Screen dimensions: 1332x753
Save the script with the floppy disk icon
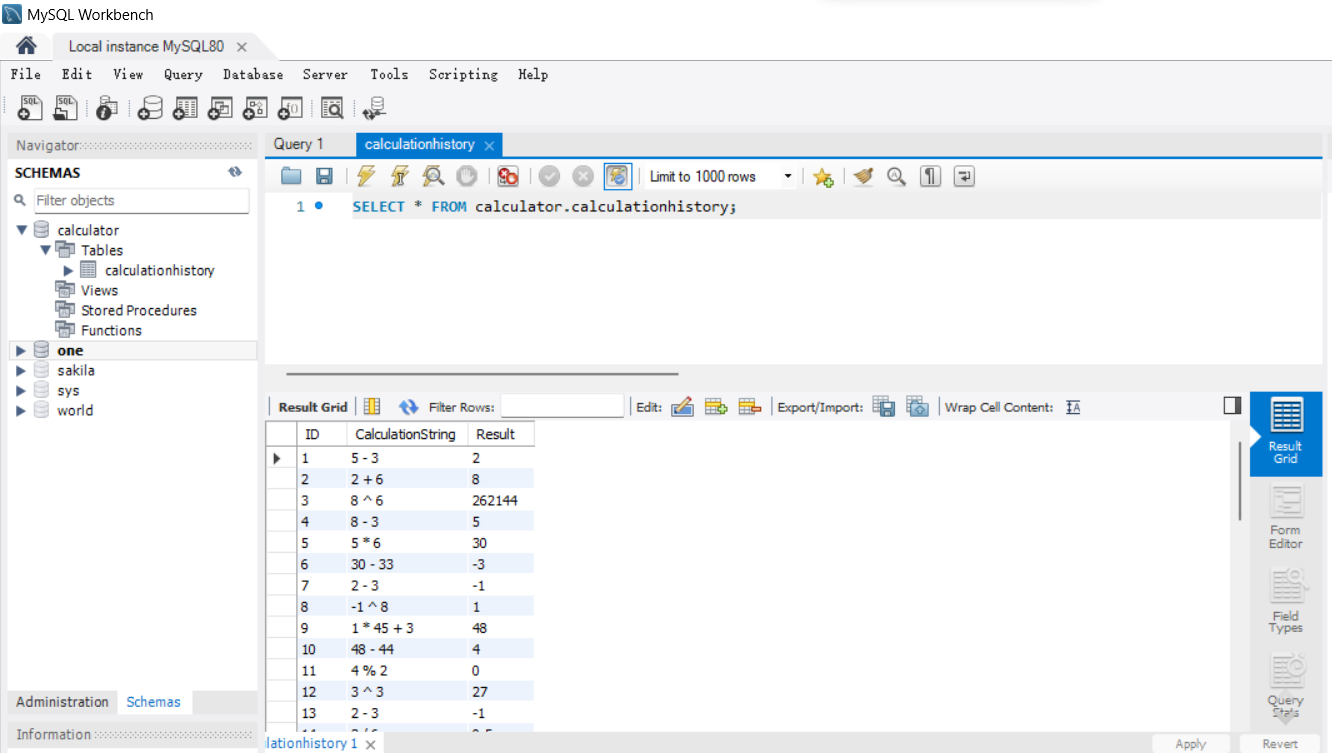coord(324,177)
